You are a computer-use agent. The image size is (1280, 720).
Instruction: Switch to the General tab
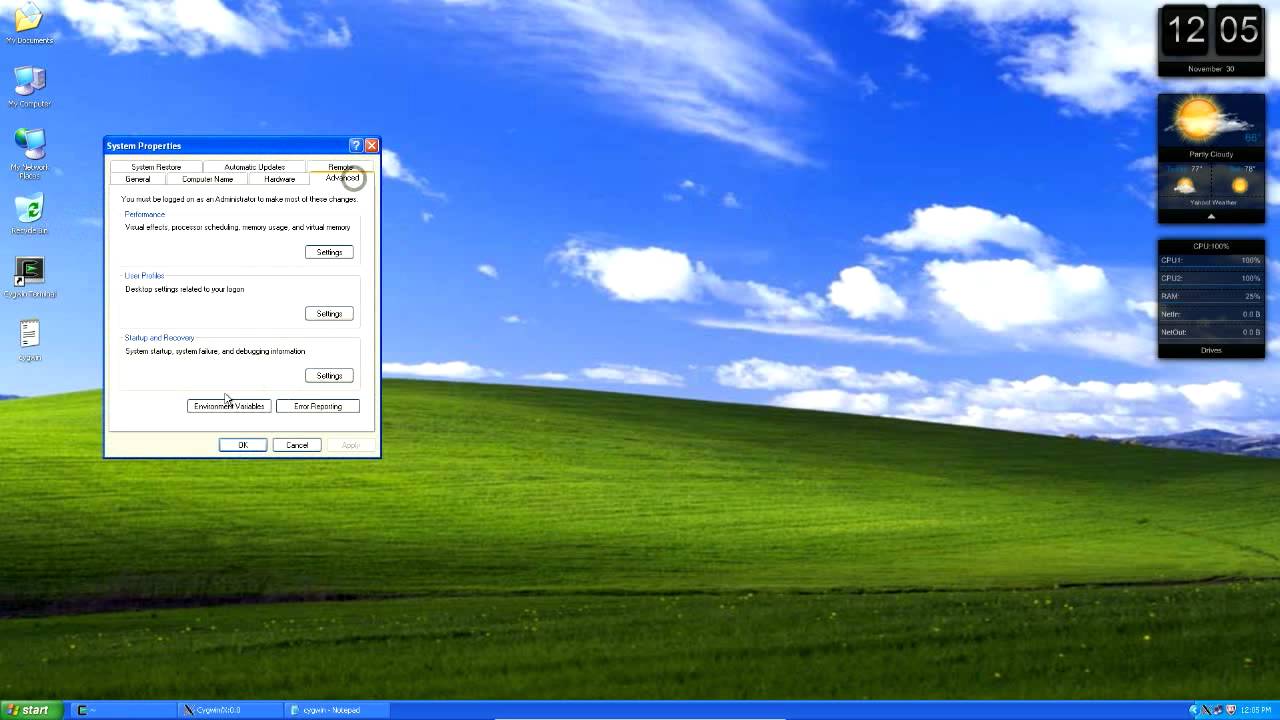pyautogui.click(x=138, y=179)
